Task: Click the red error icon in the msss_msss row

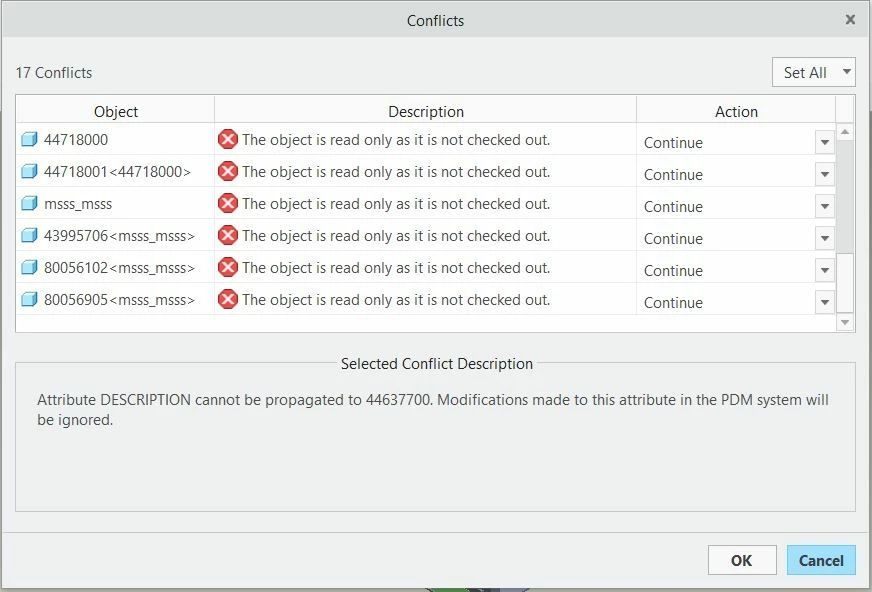Action: coord(227,203)
